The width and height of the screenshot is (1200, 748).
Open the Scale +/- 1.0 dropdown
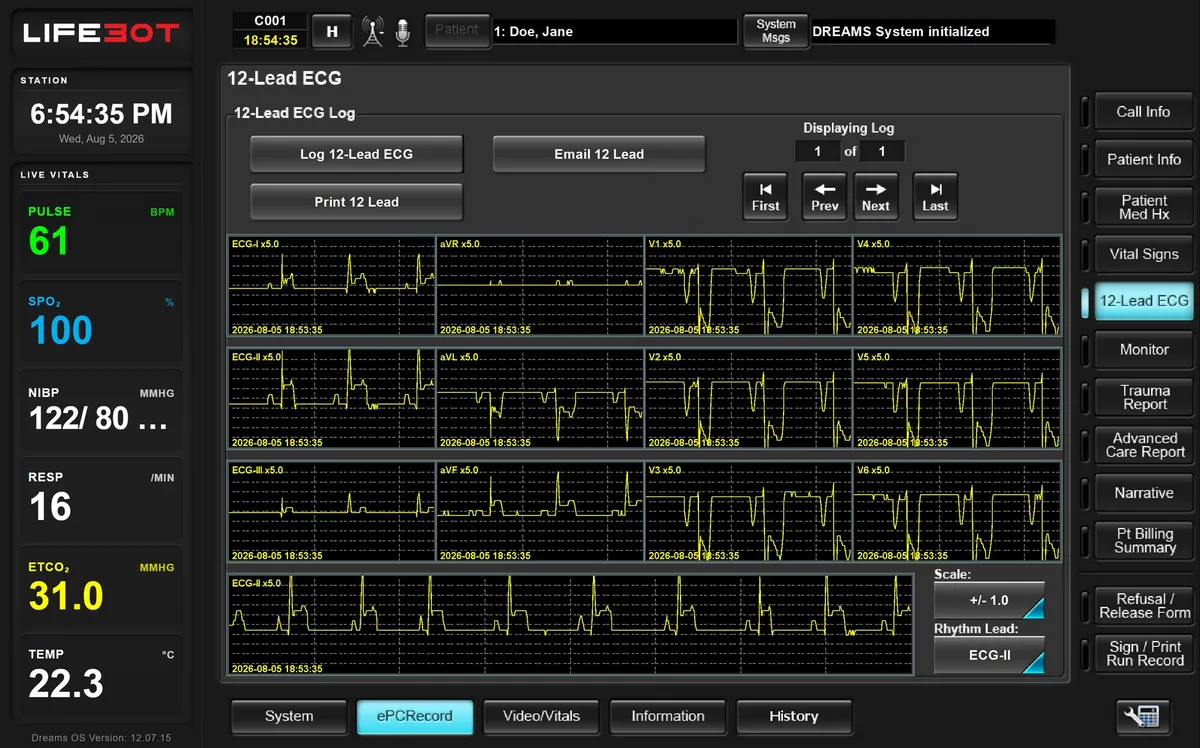pos(989,601)
